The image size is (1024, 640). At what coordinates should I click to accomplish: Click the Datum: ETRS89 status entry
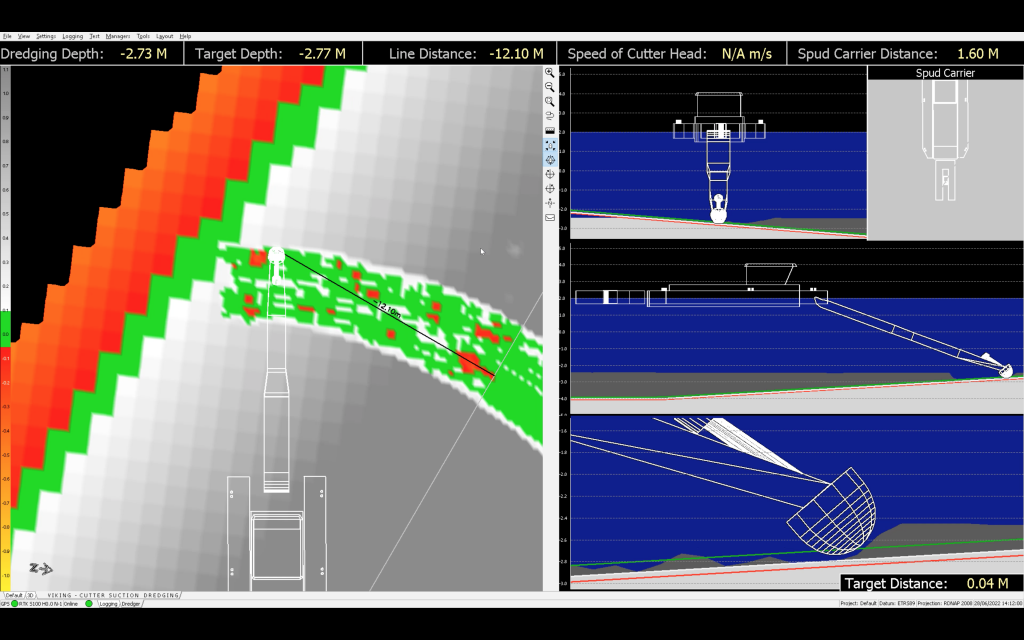(x=896, y=603)
